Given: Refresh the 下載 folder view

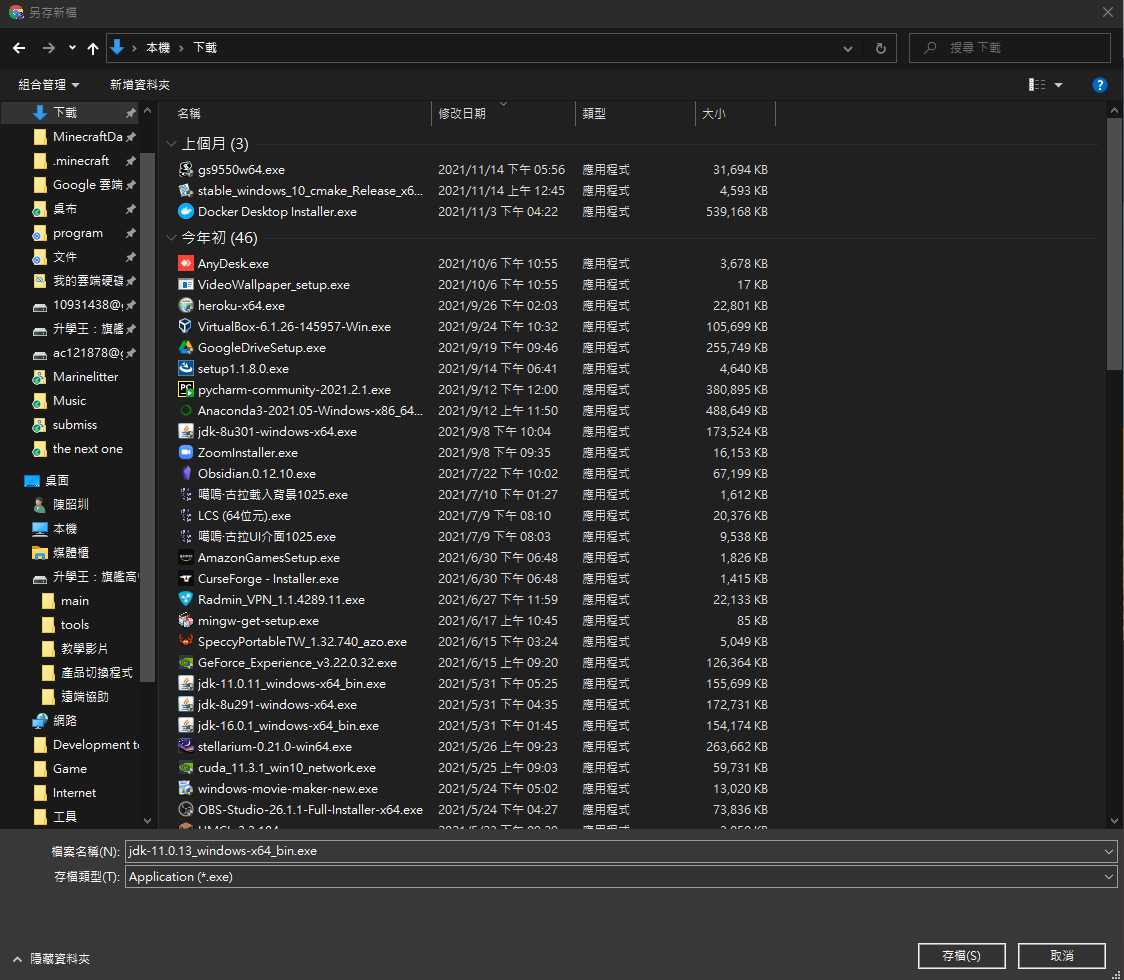Looking at the screenshot, I should (x=880, y=48).
